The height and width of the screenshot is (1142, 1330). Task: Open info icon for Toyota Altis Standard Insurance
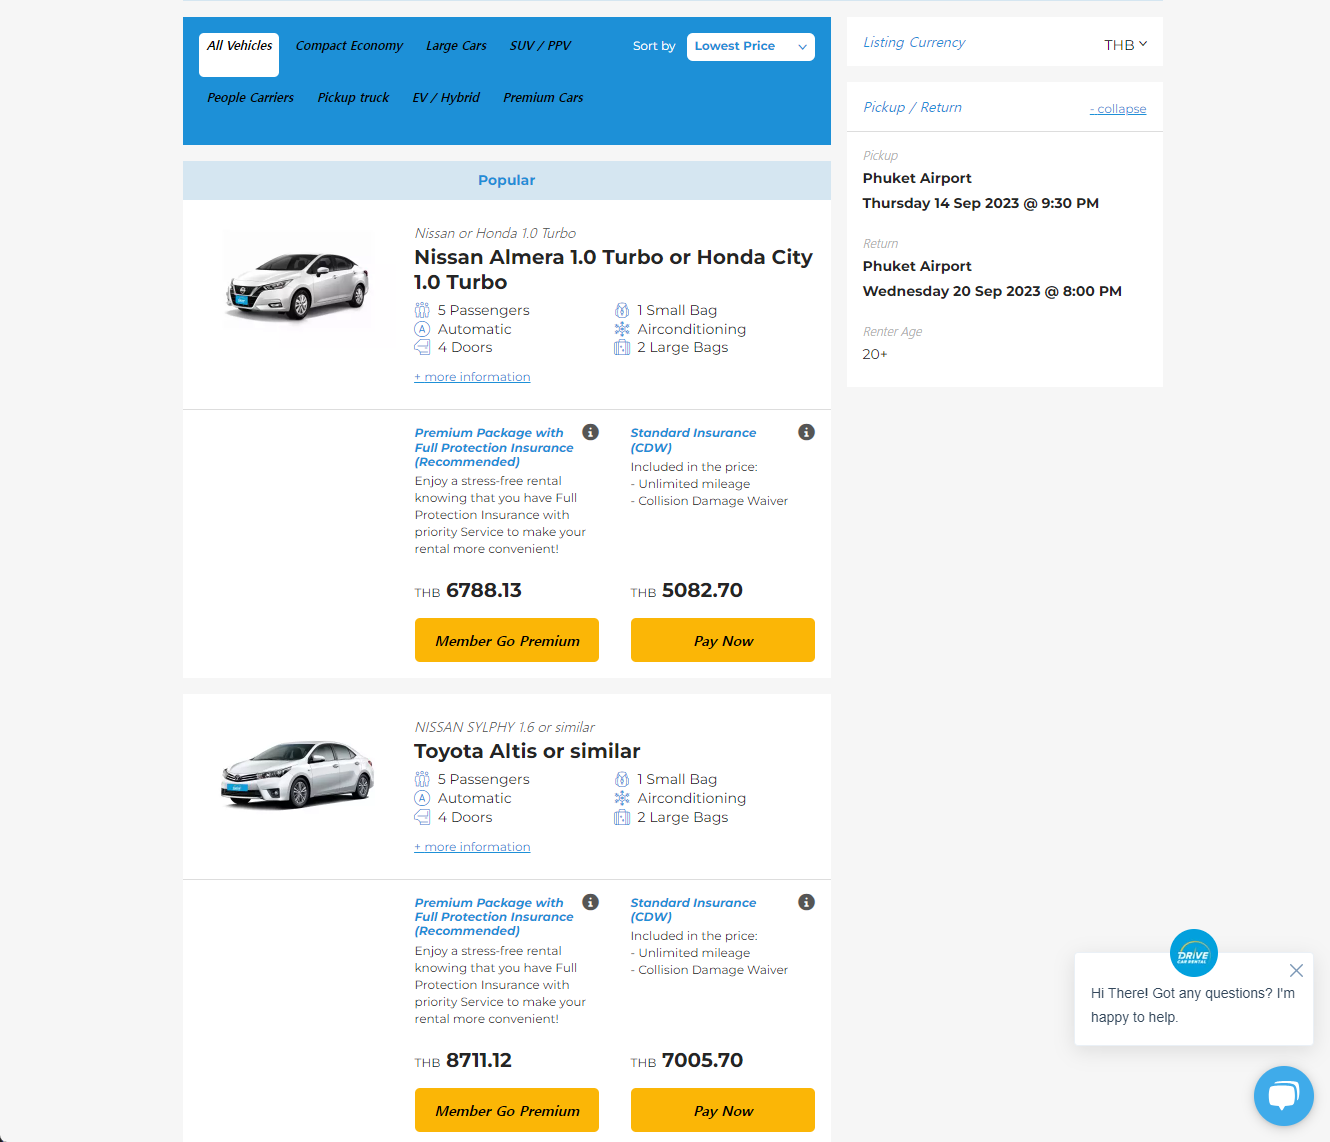click(806, 902)
